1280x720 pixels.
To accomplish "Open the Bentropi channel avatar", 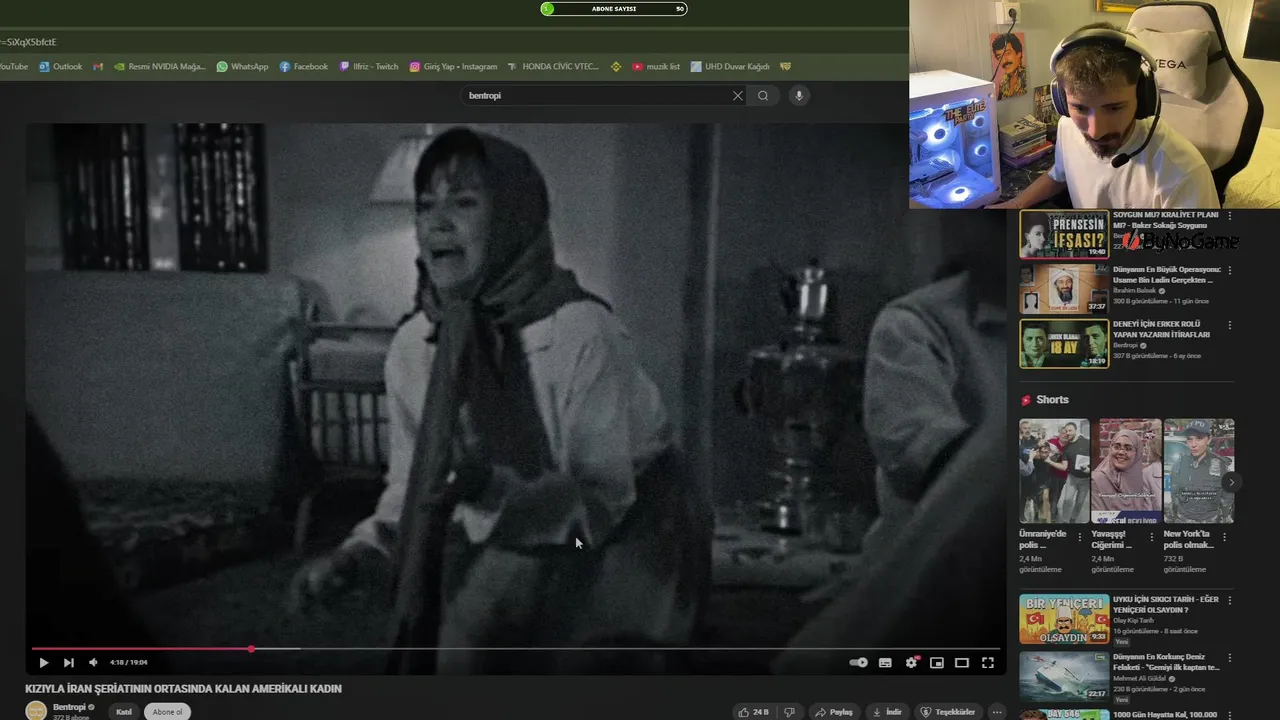I will (36, 710).
